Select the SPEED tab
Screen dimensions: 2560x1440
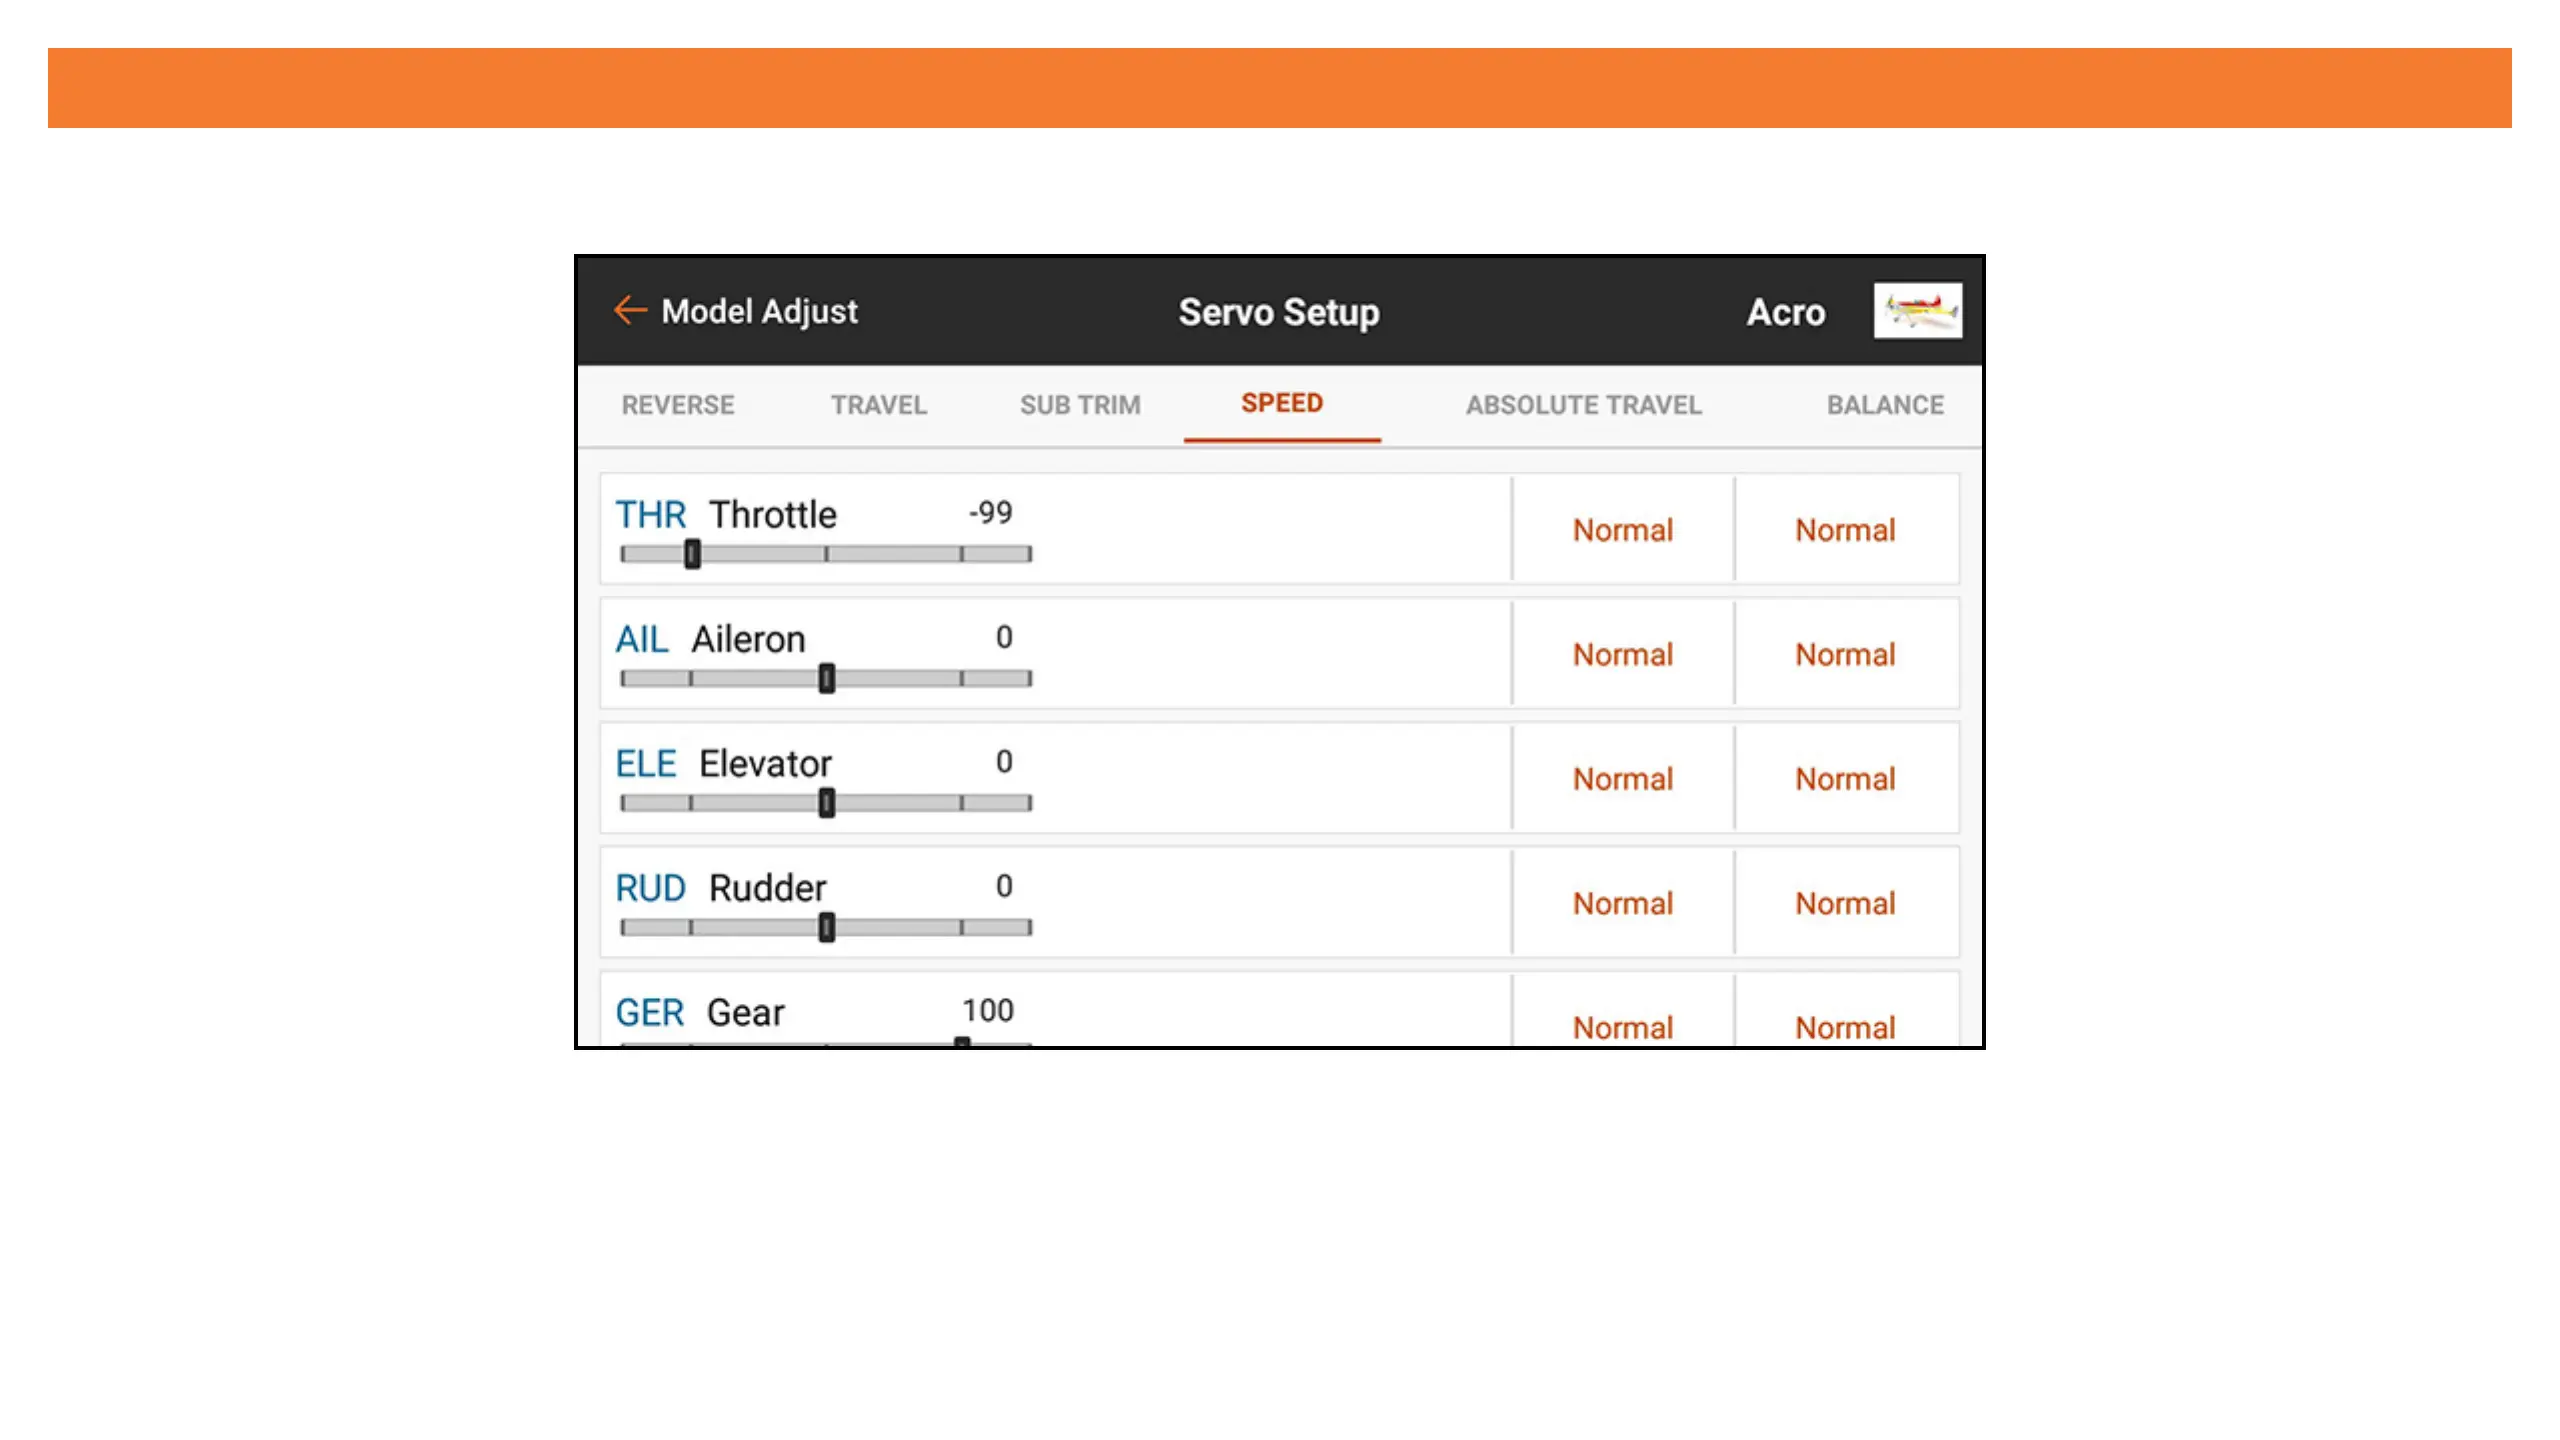[1282, 403]
